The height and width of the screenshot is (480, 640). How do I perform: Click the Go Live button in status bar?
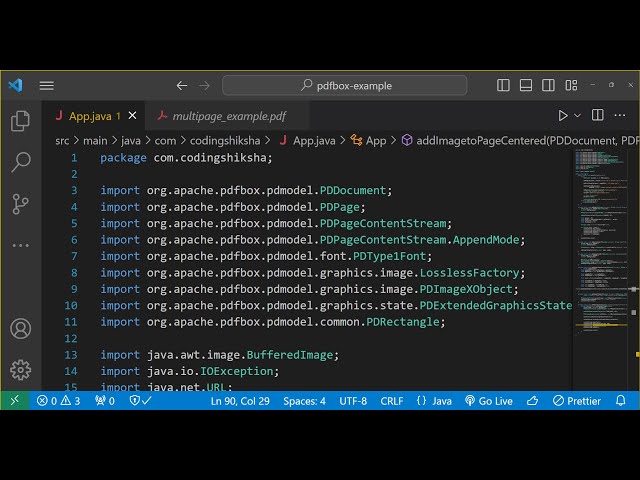click(x=489, y=400)
